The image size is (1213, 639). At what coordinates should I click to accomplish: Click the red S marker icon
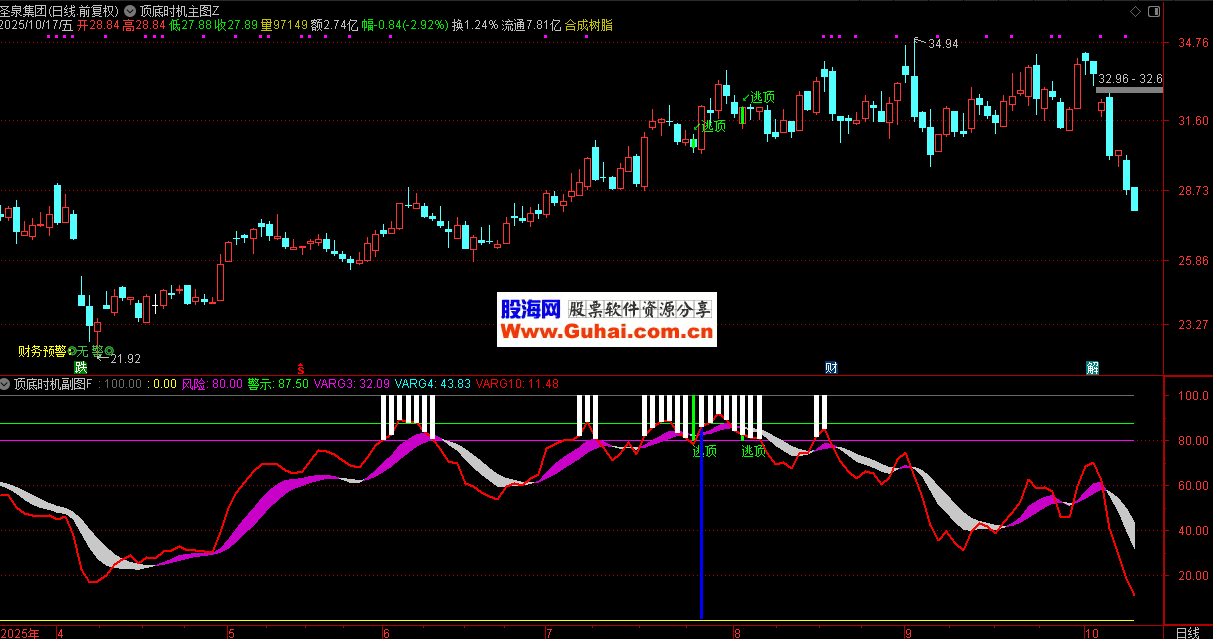click(300, 367)
